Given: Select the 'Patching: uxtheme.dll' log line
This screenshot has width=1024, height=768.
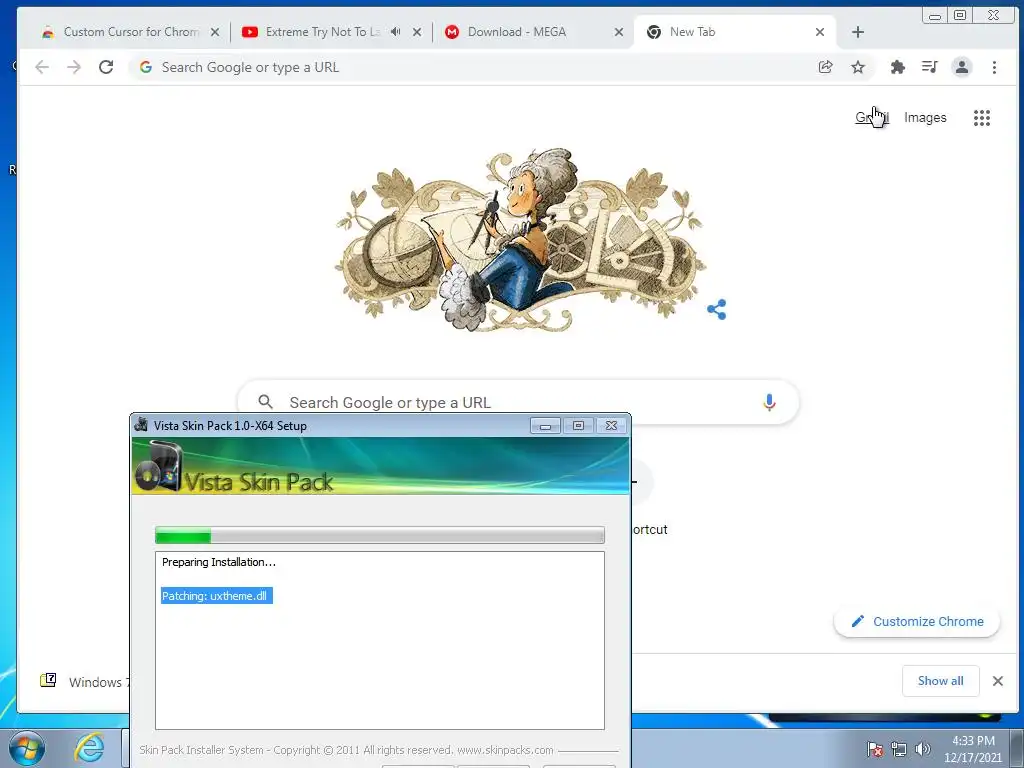Looking at the screenshot, I should (216, 596).
